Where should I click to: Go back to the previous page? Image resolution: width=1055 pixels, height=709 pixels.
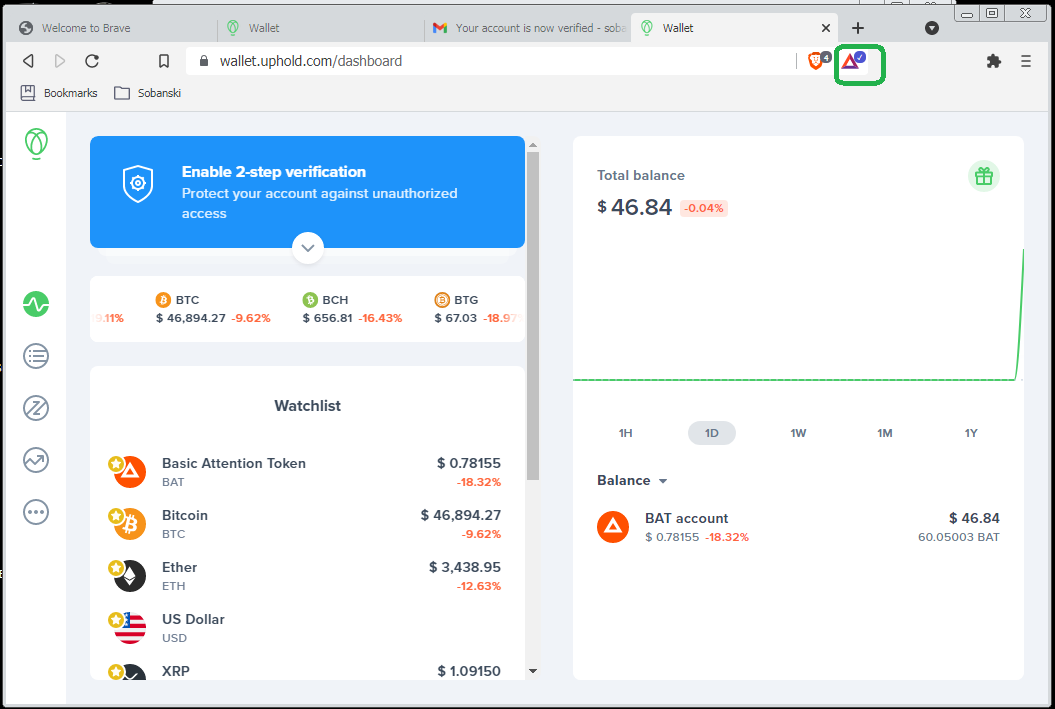tap(28, 61)
